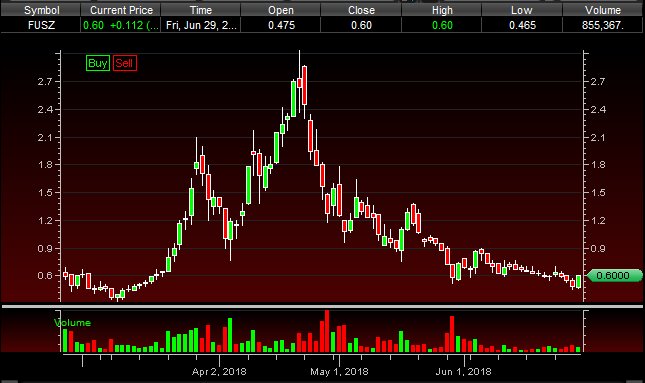Click the Volume panel label

(73, 323)
